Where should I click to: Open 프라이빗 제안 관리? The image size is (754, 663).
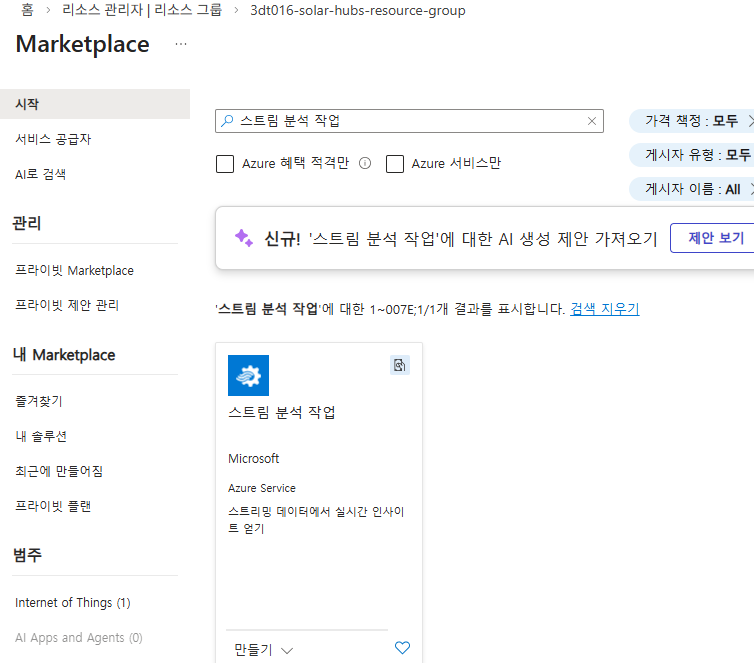coord(67,305)
